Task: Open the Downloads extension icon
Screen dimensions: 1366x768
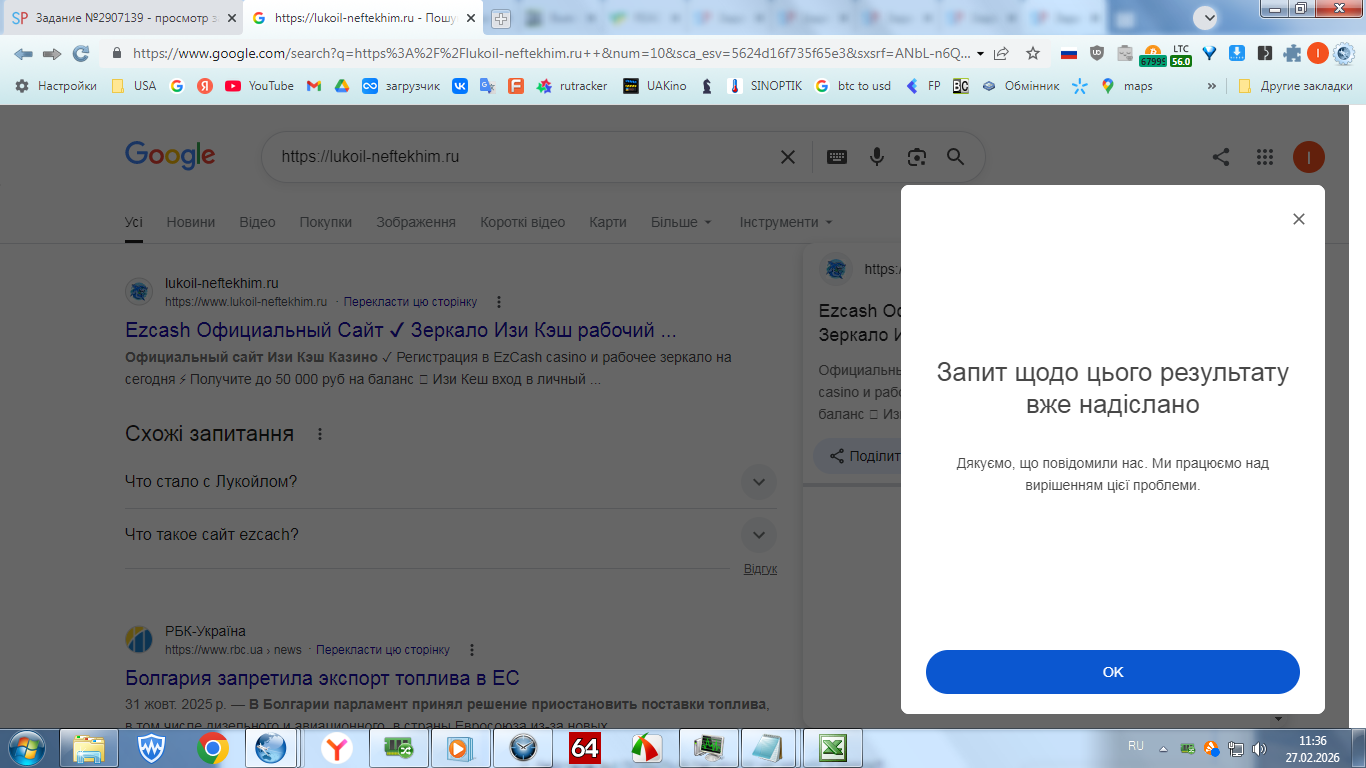Action: pos(1237,53)
